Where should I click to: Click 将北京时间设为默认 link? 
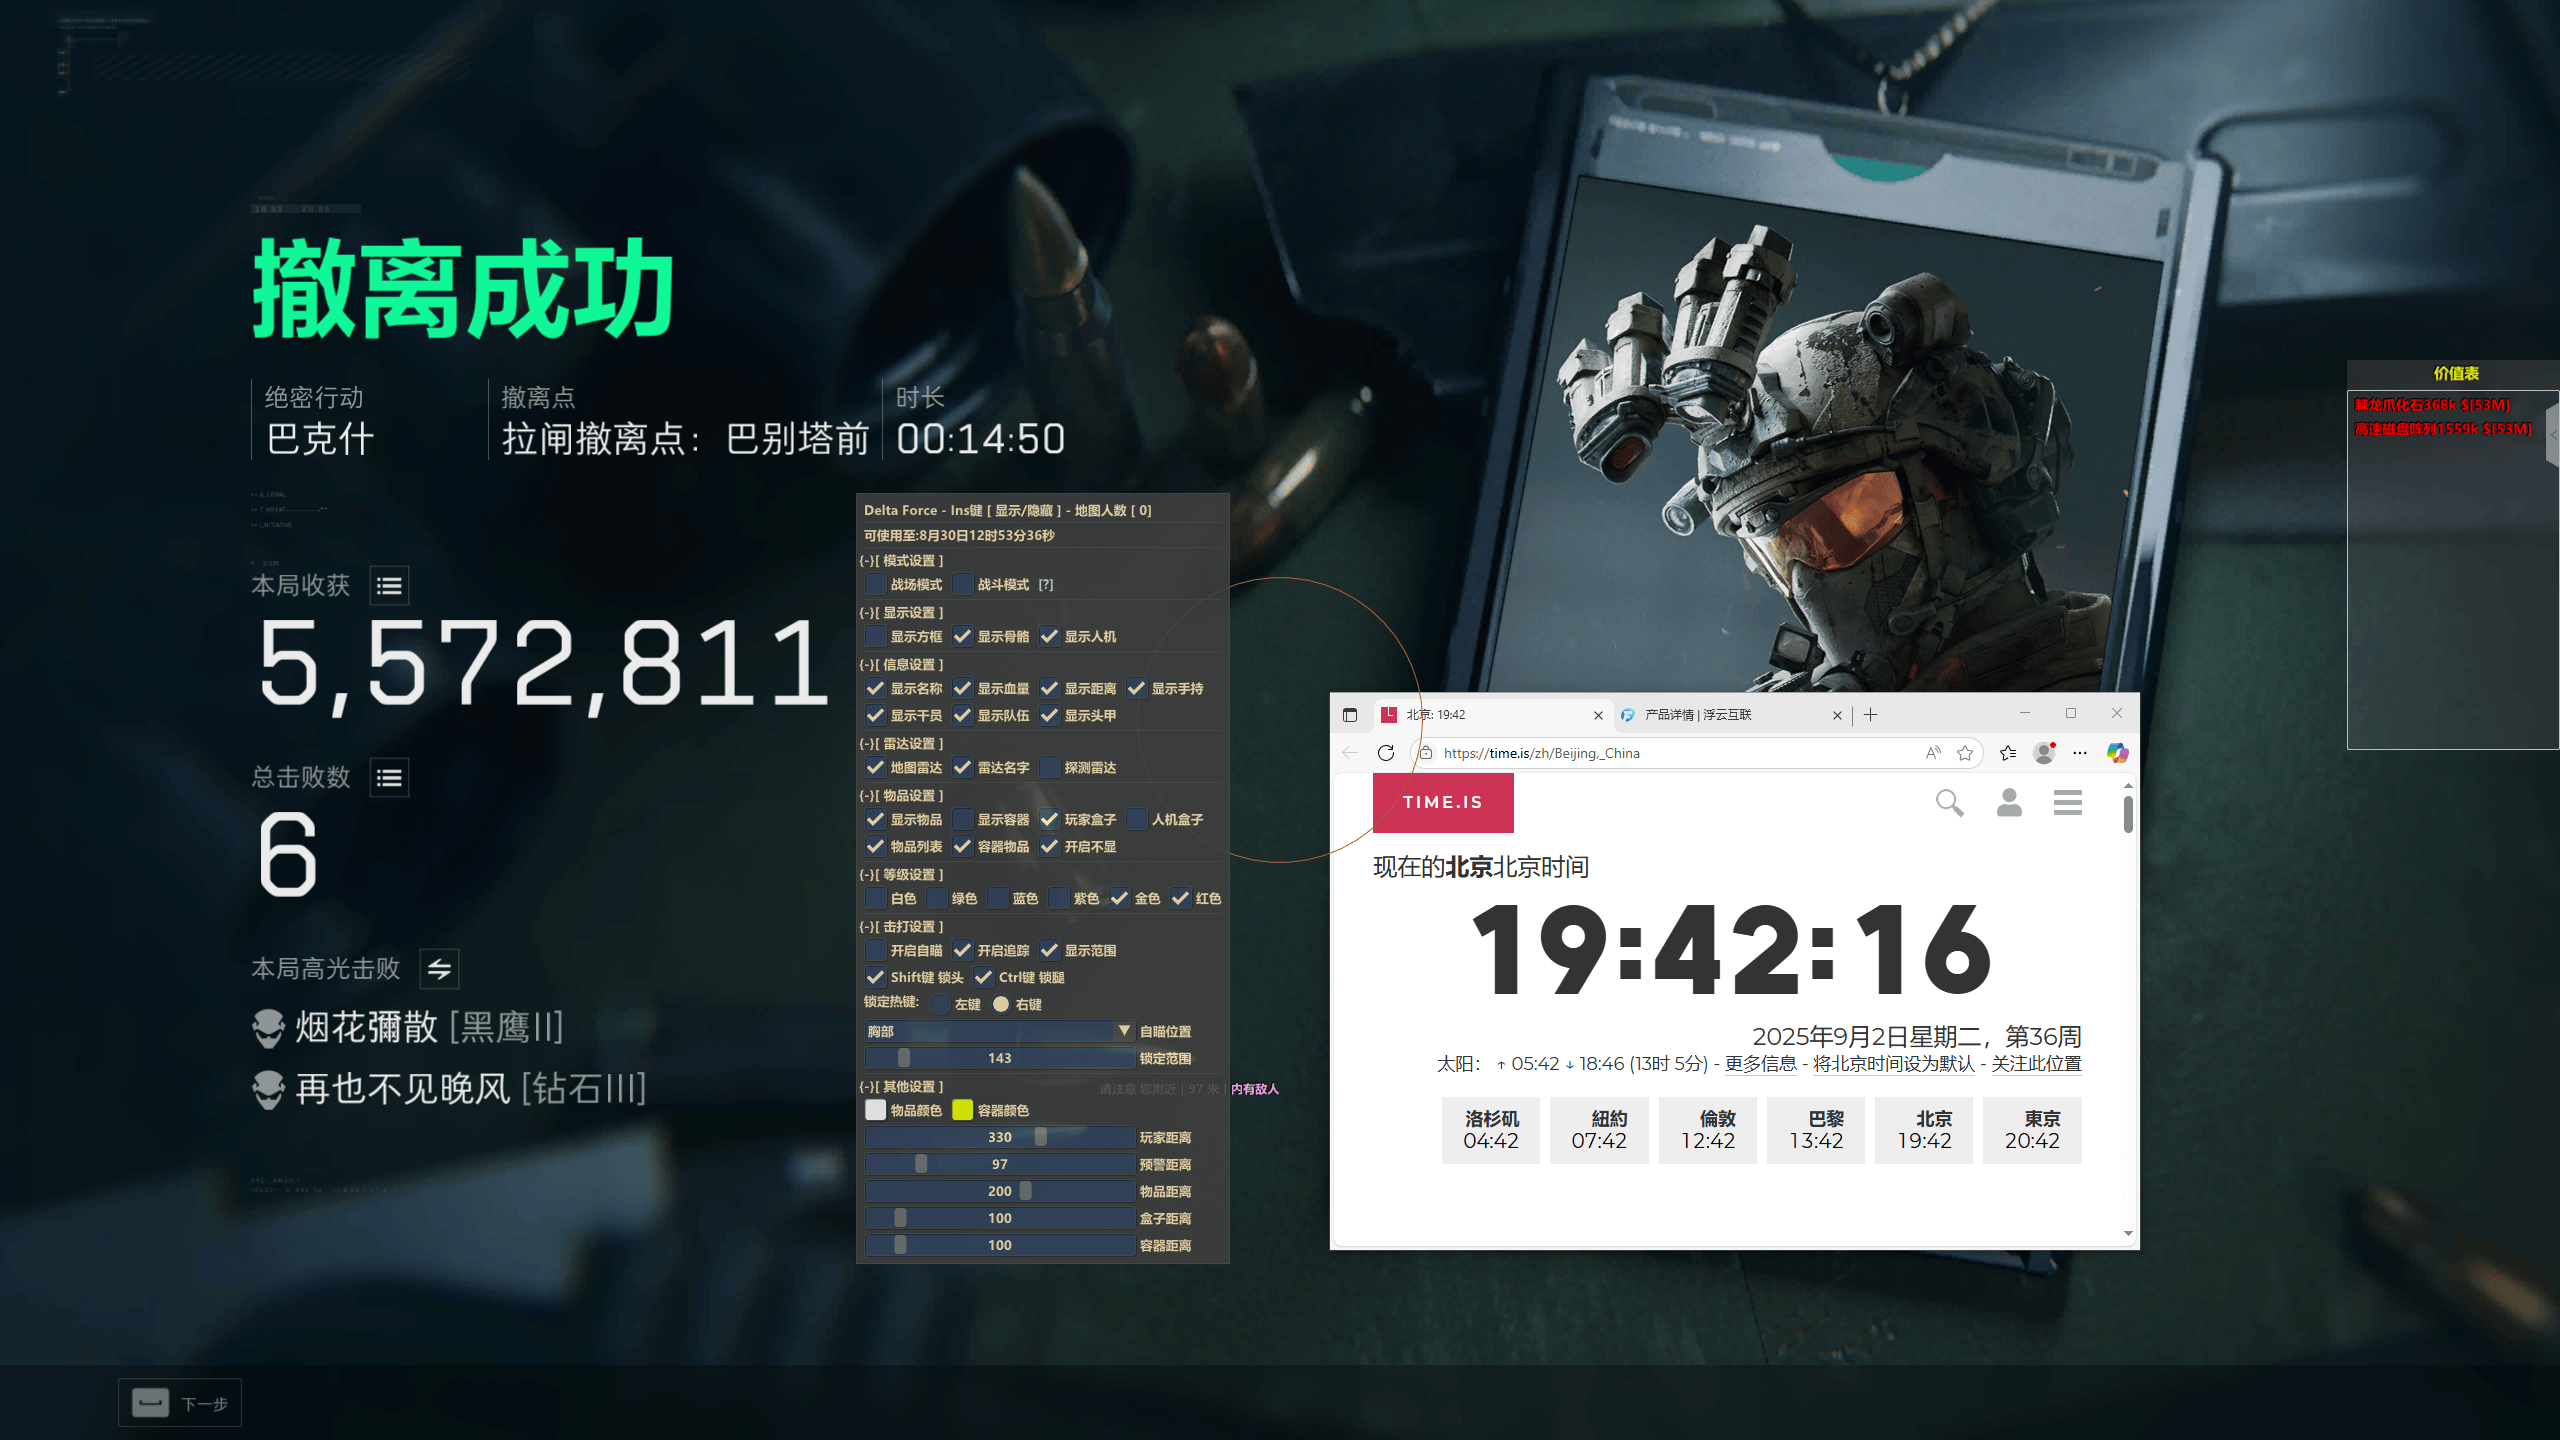(1893, 1064)
